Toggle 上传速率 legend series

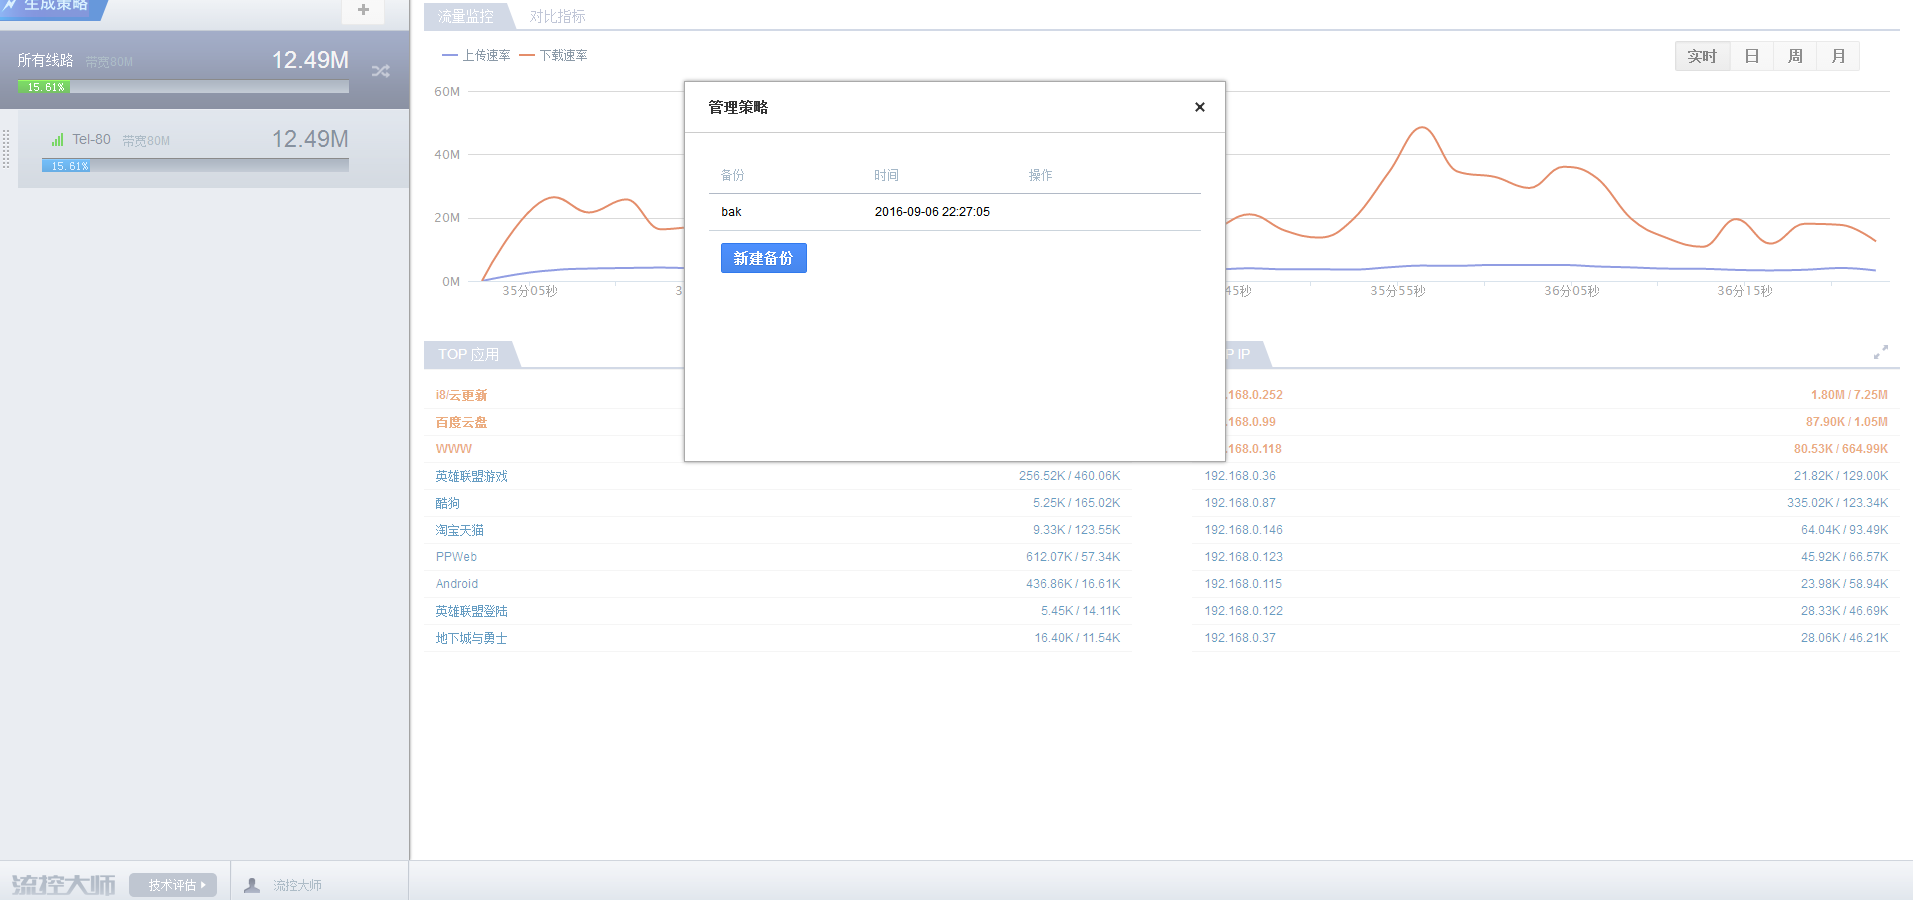coord(477,55)
